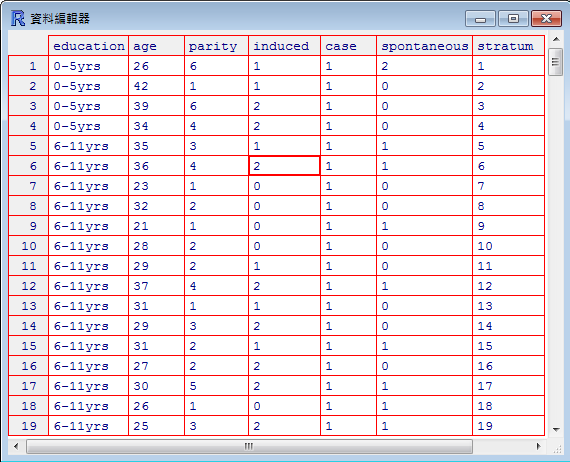Screen dimensions: 570x462
Task: Click row number 19 header
Action: pos(28,426)
